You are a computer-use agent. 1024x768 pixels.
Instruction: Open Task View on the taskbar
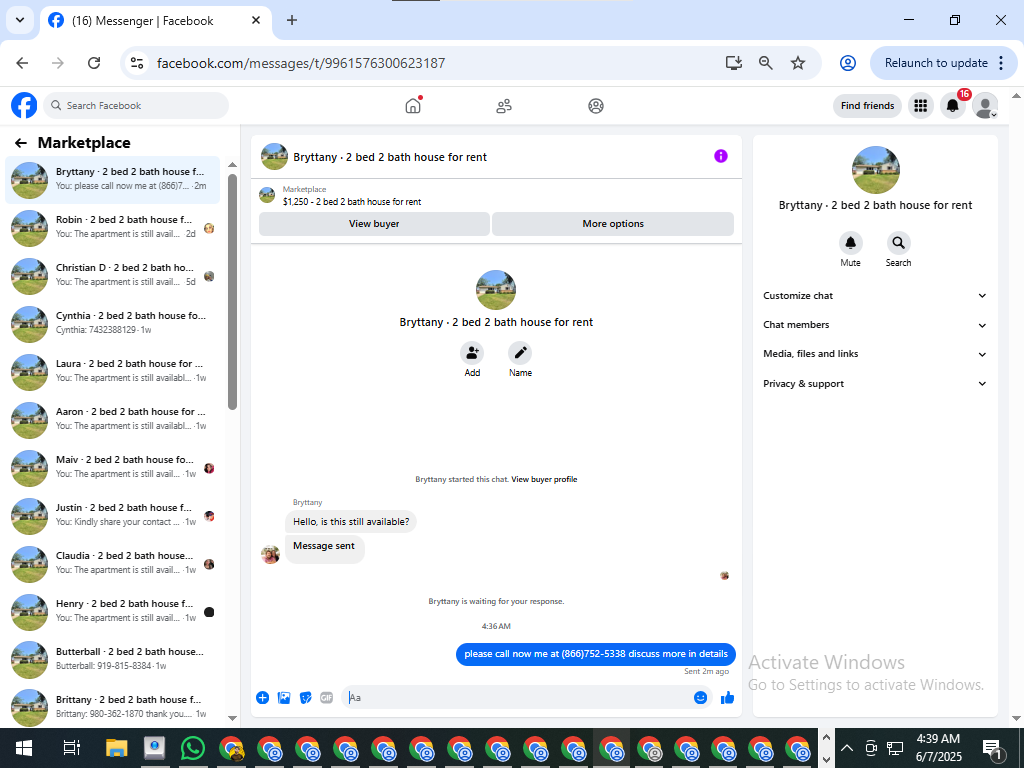(71, 748)
